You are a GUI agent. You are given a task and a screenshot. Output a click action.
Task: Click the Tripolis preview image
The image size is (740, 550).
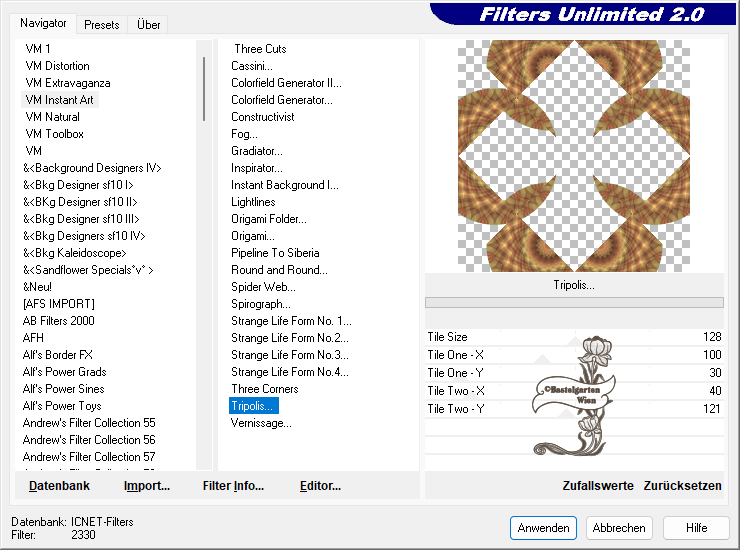click(574, 155)
